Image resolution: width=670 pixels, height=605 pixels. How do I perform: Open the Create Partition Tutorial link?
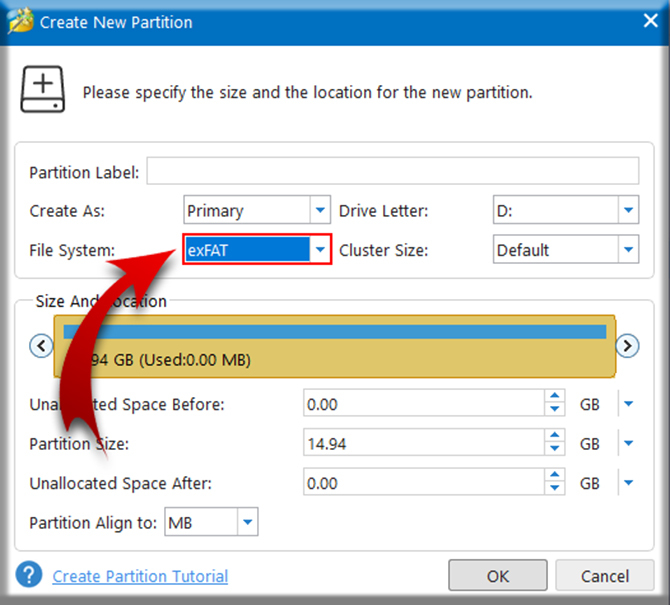[x=140, y=576]
